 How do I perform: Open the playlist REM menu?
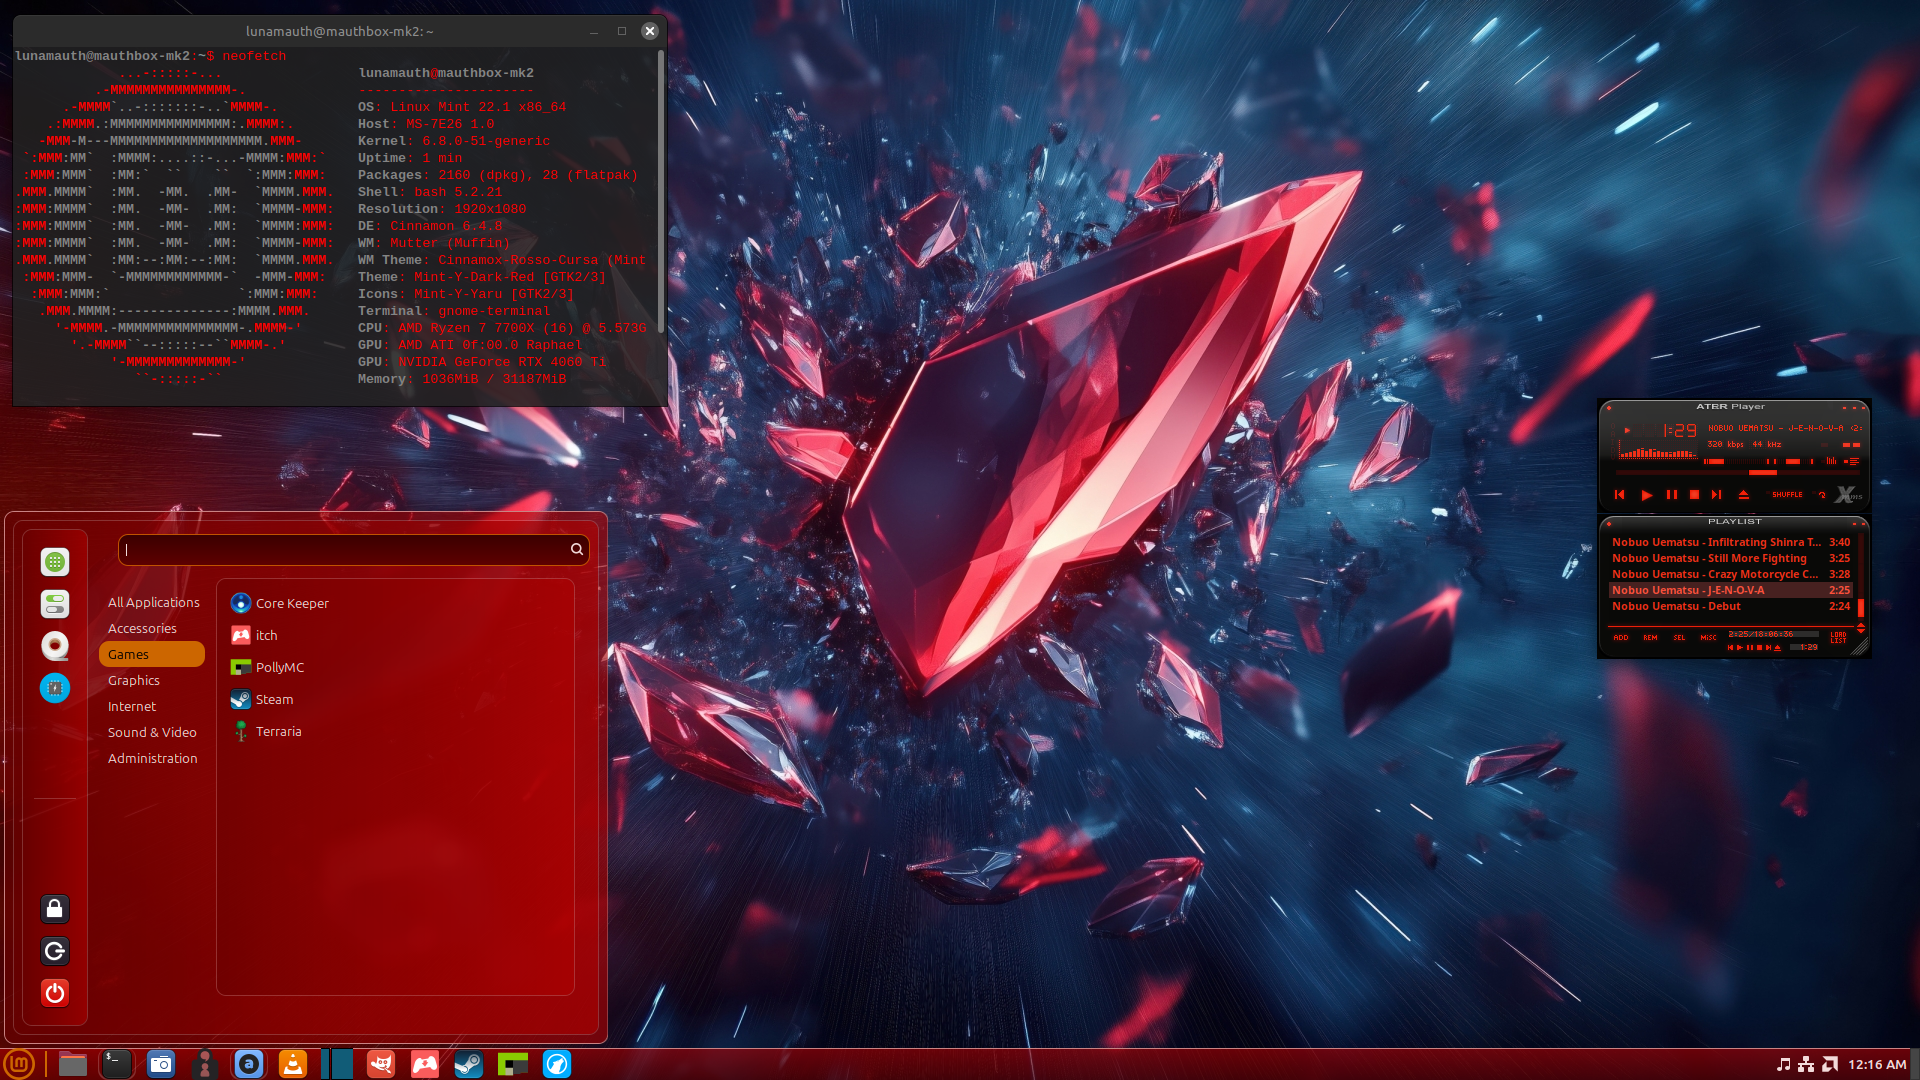point(1650,638)
